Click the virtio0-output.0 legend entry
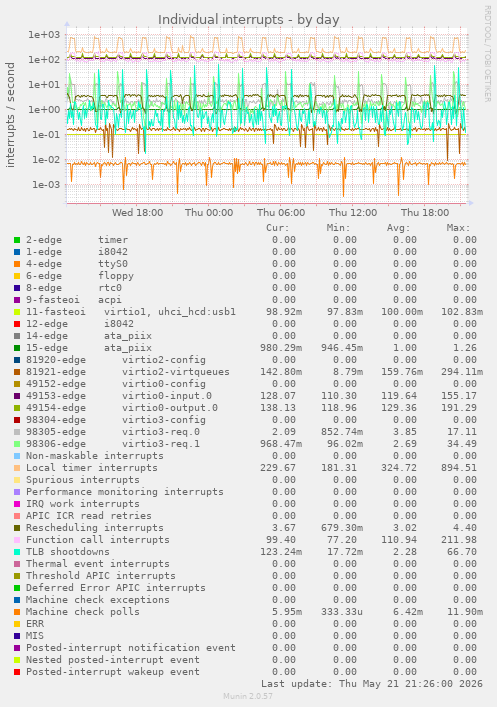The image size is (497, 707). click(x=122, y=408)
